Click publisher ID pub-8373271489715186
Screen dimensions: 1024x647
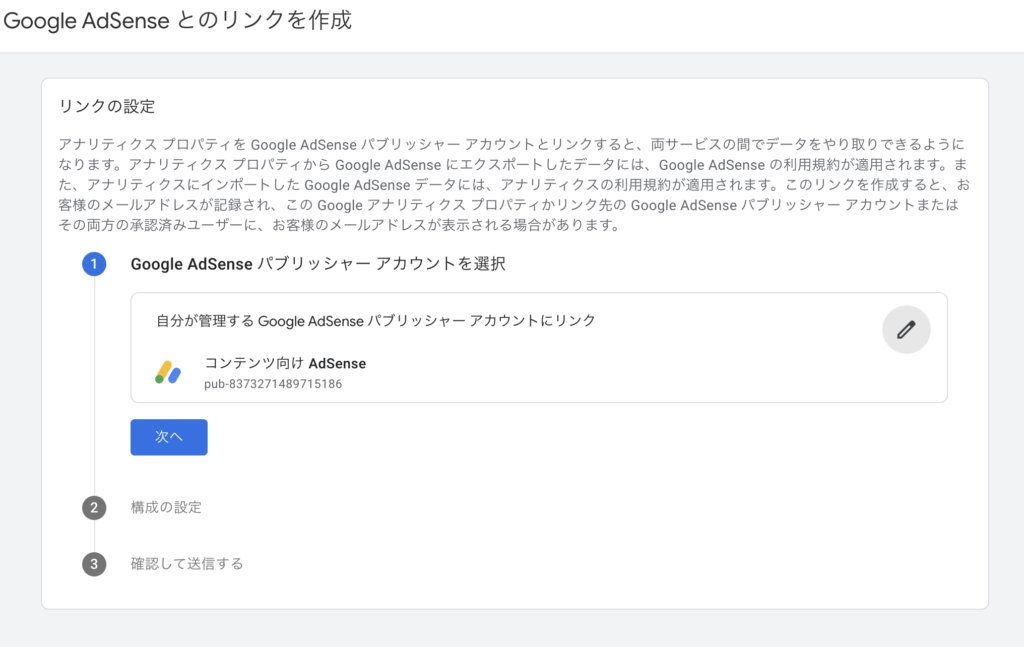273,384
